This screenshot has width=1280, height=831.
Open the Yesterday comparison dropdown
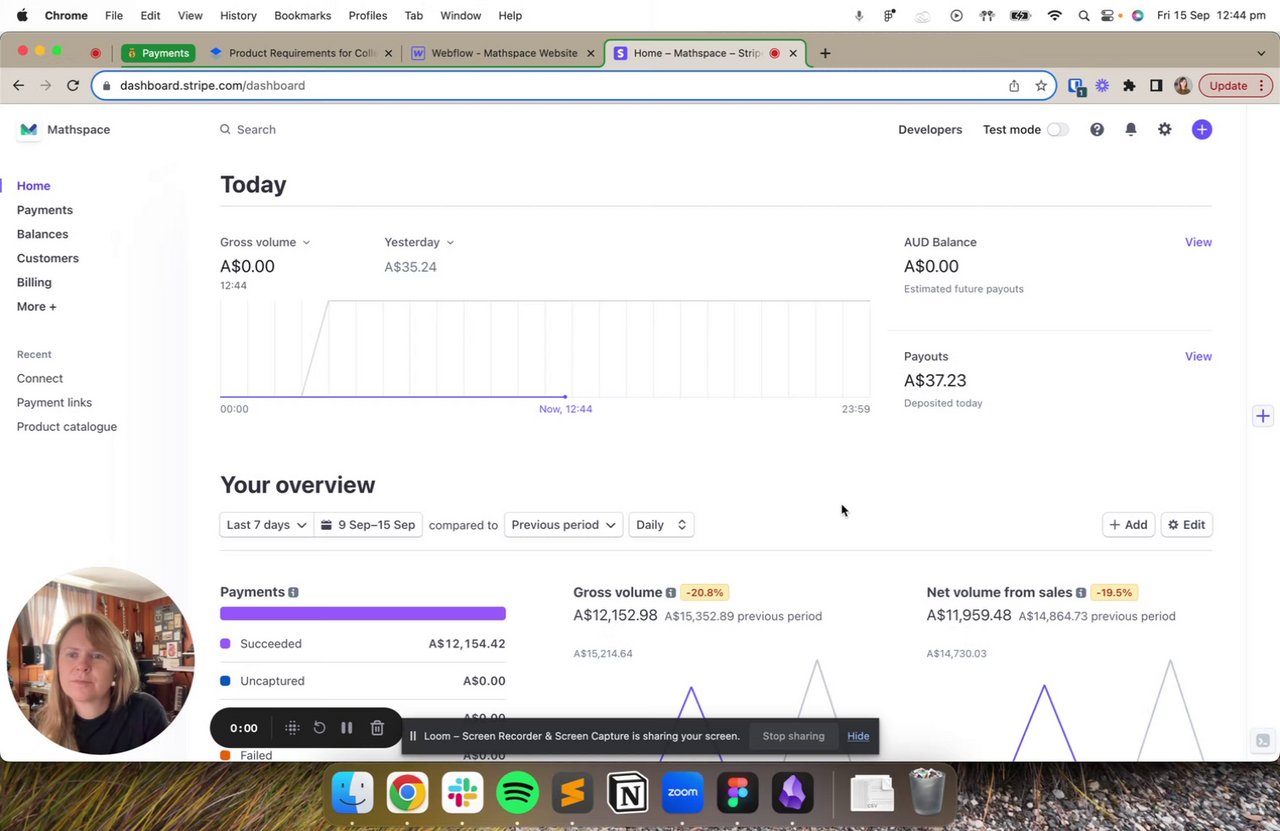click(419, 242)
